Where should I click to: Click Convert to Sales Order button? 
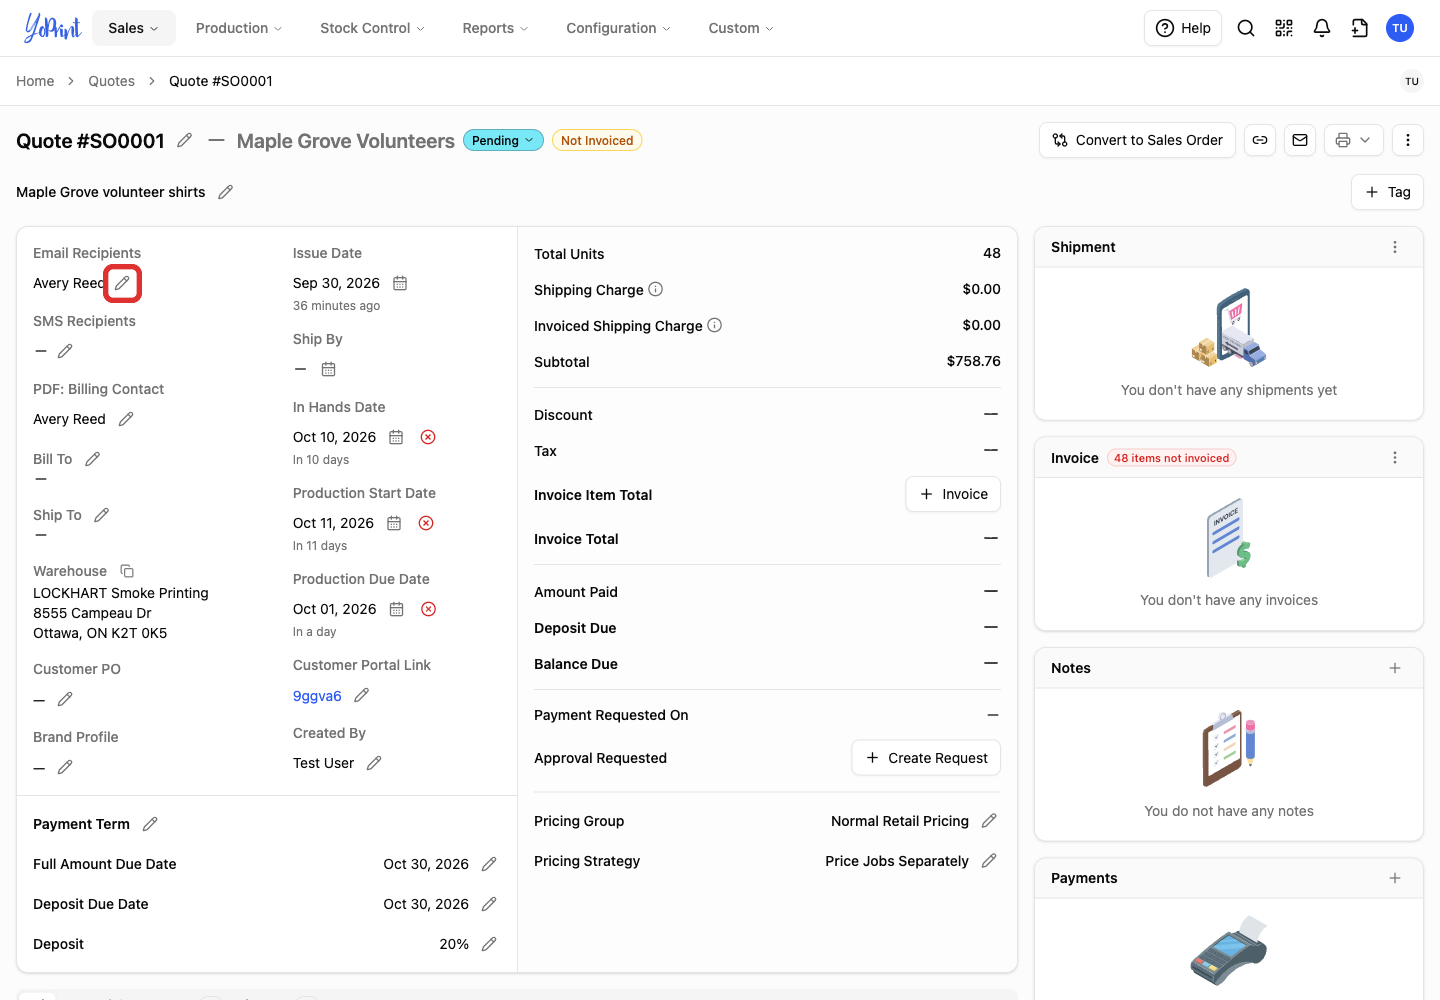point(1138,140)
